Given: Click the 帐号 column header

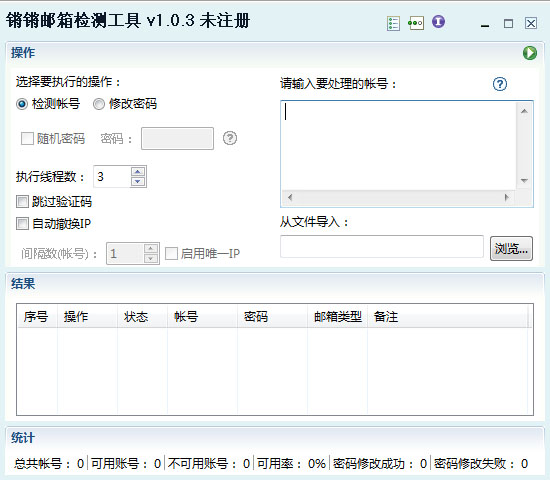Looking at the screenshot, I should 202,316.
